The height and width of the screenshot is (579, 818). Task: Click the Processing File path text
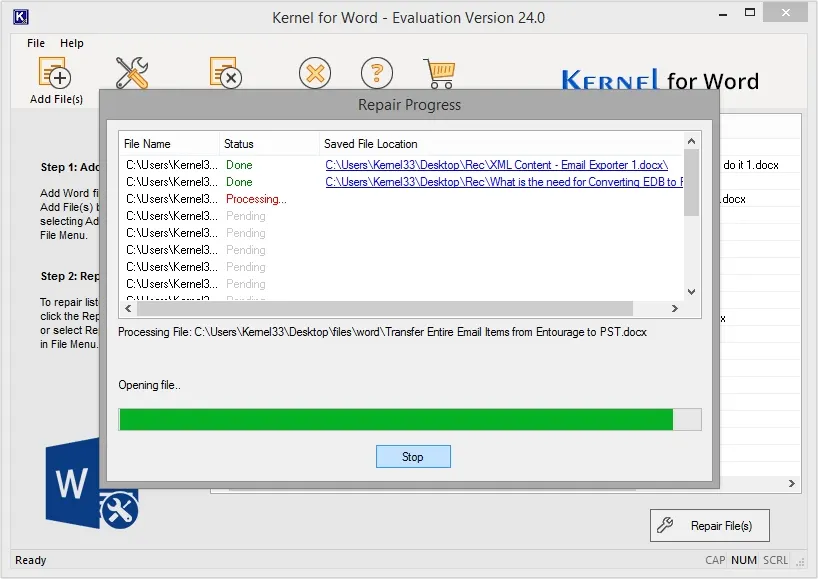382,332
